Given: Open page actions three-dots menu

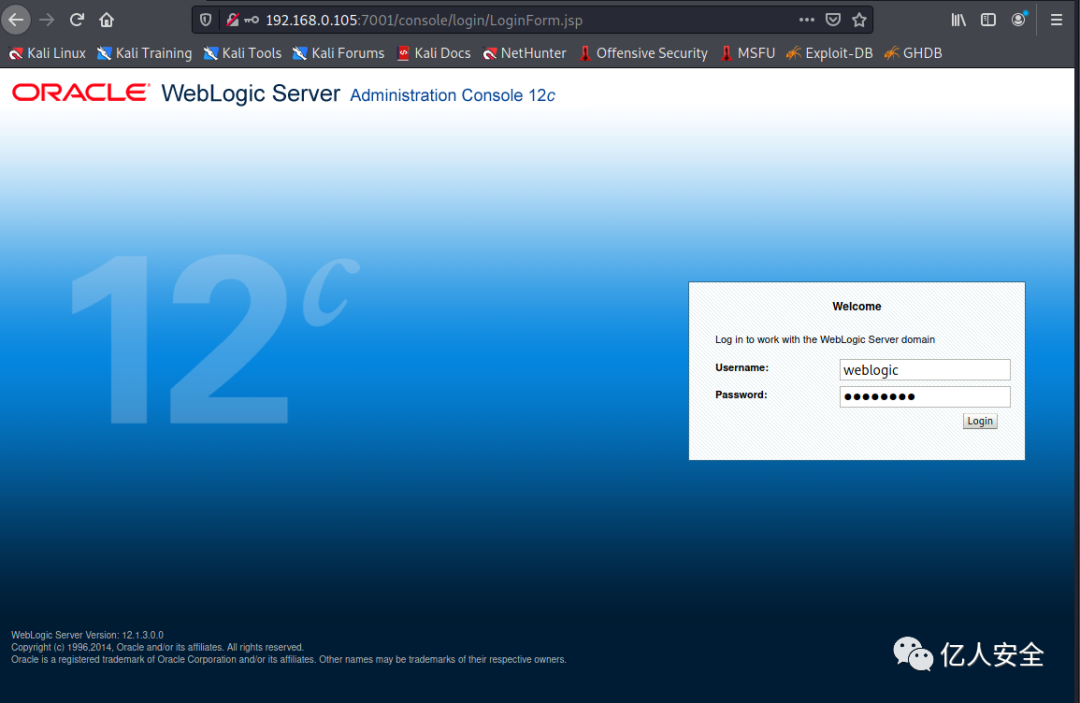Looking at the screenshot, I should click(x=807, y=20).
